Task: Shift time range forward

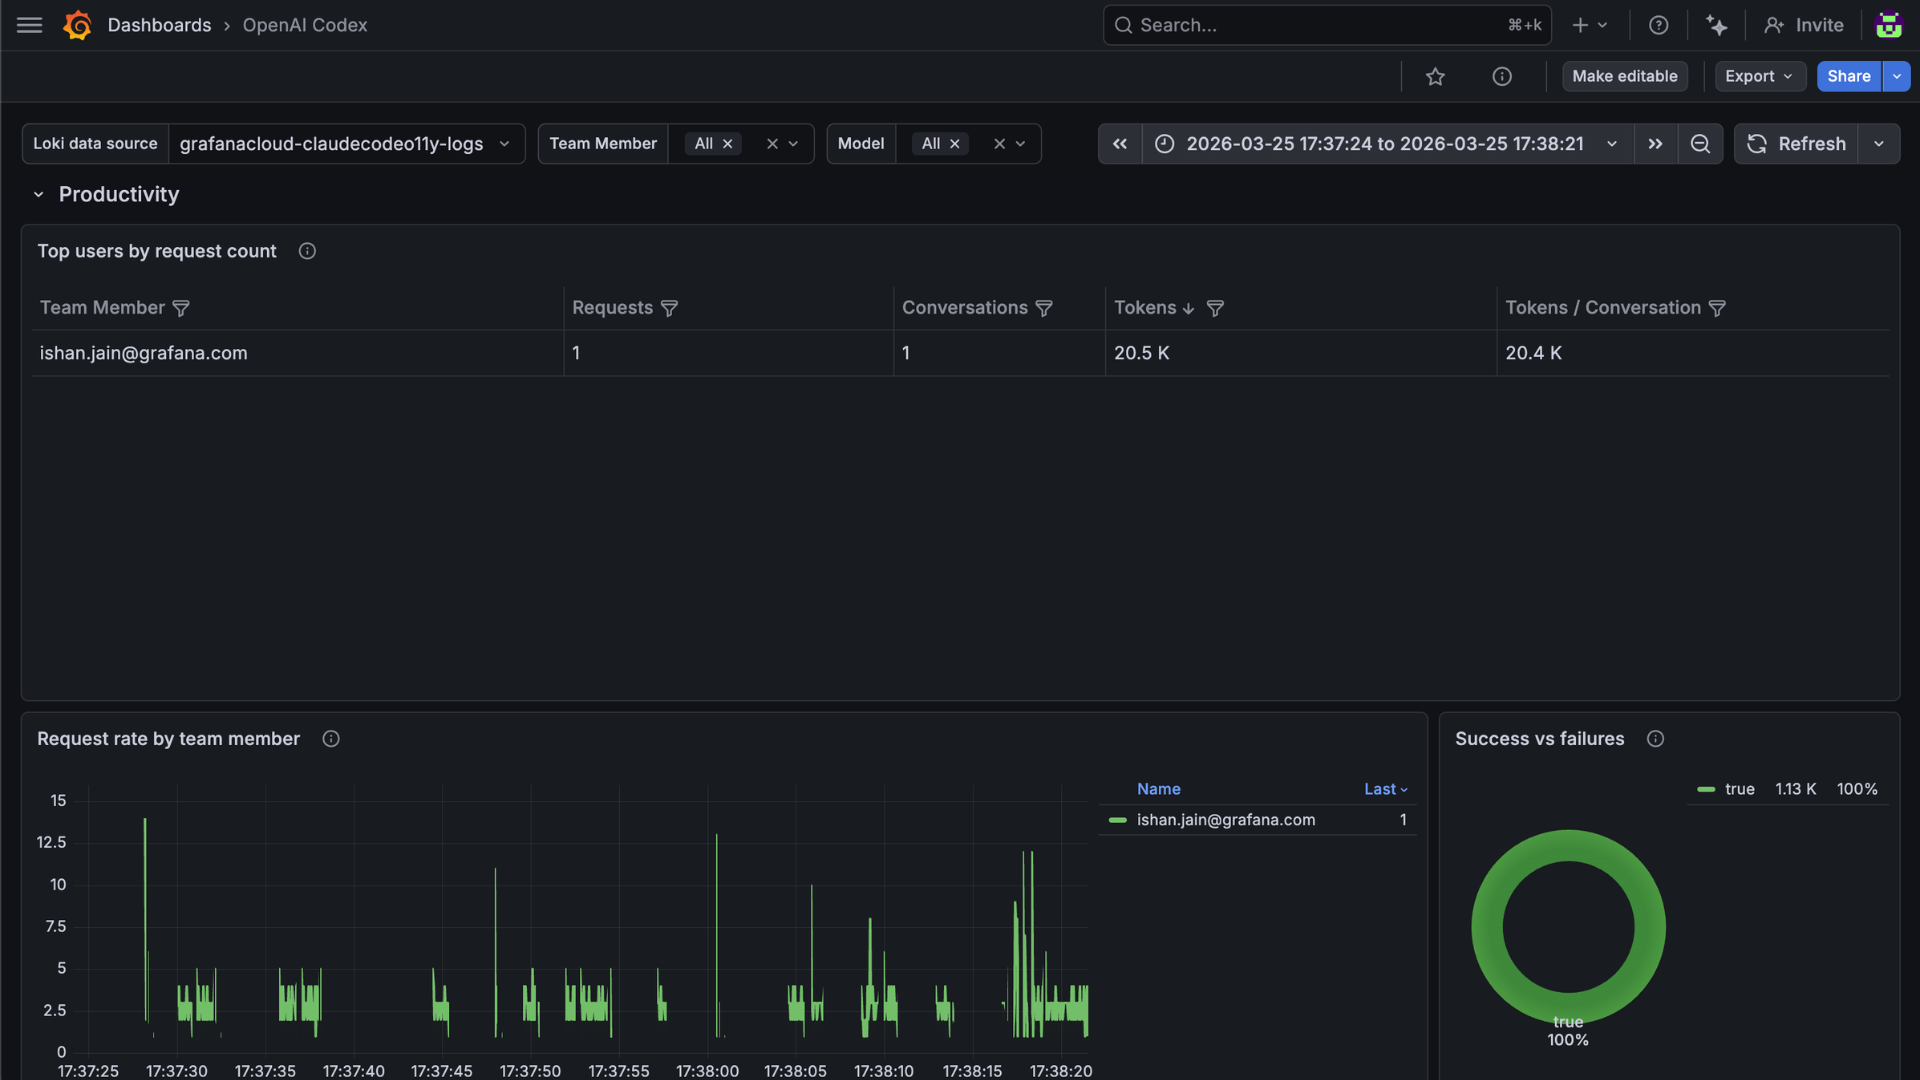Action: 1655,144
